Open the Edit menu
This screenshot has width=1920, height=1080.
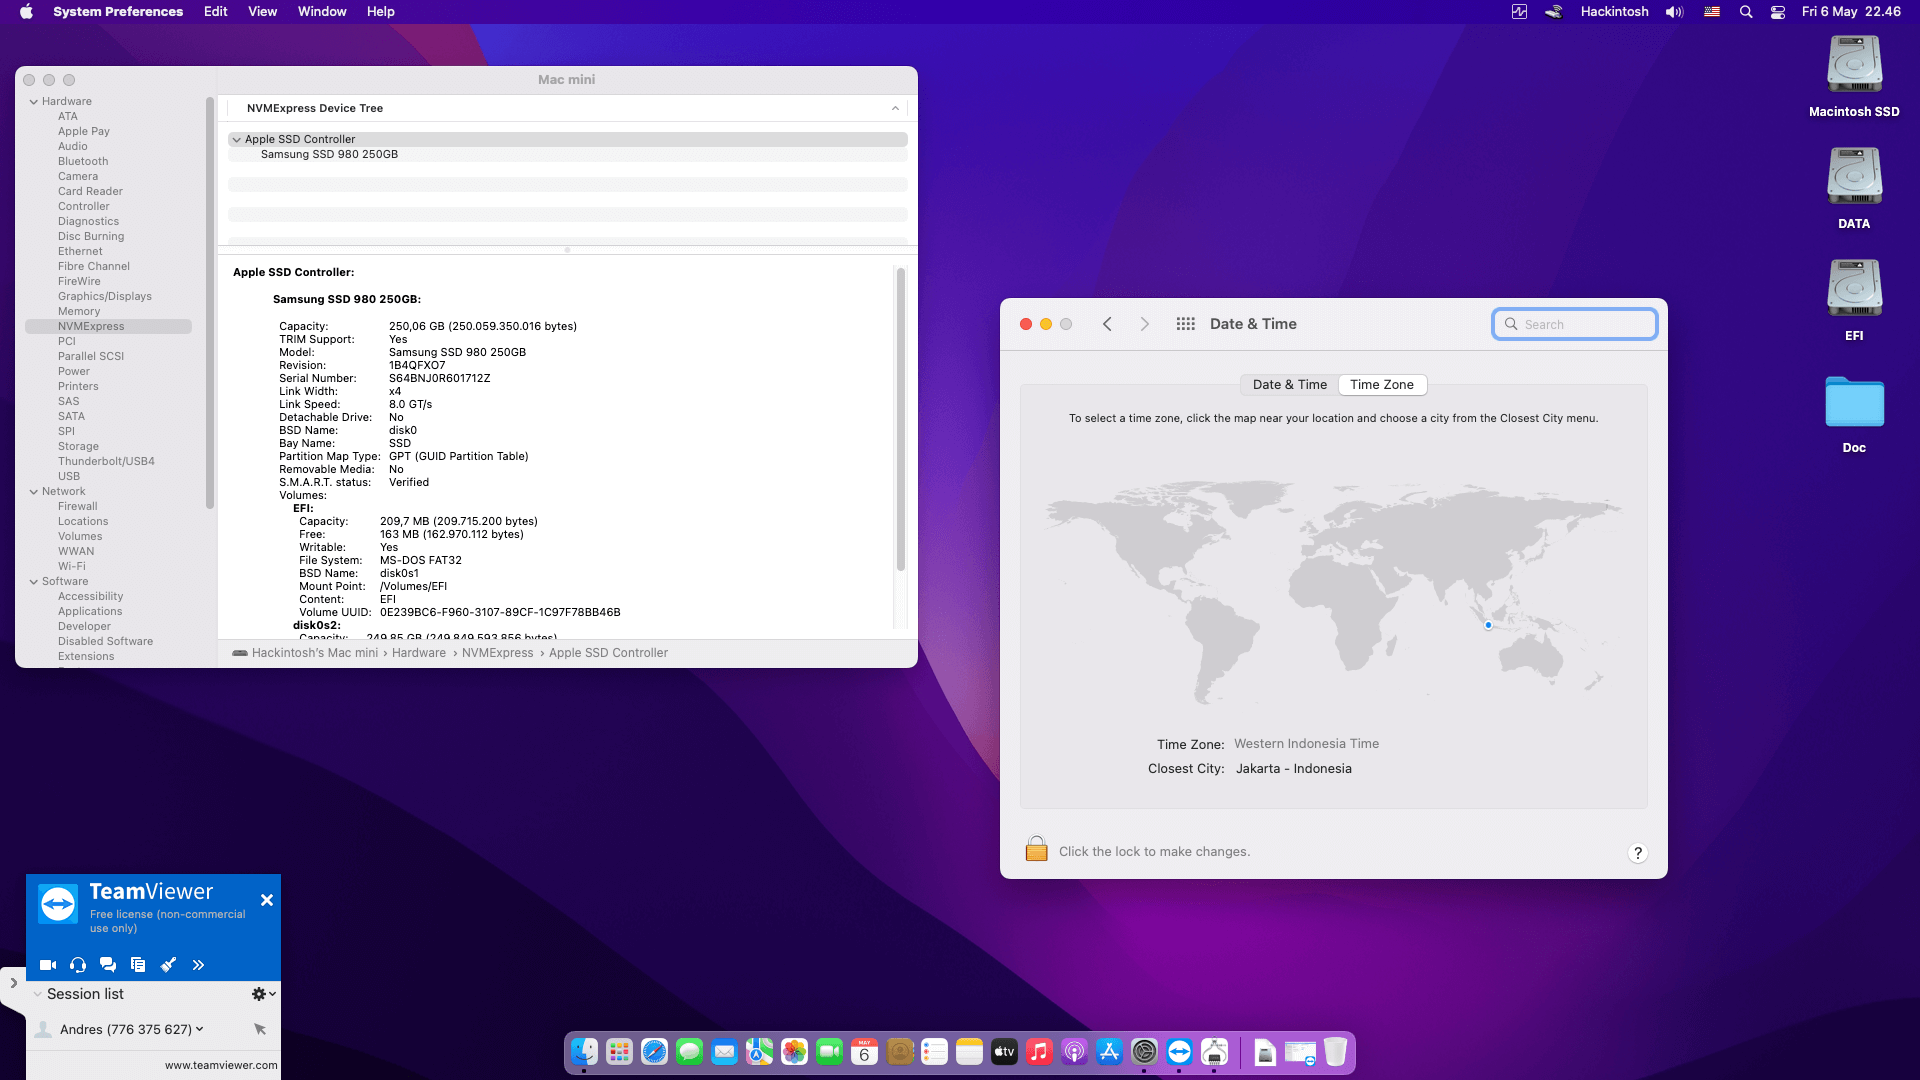click(x=215, y=12)
